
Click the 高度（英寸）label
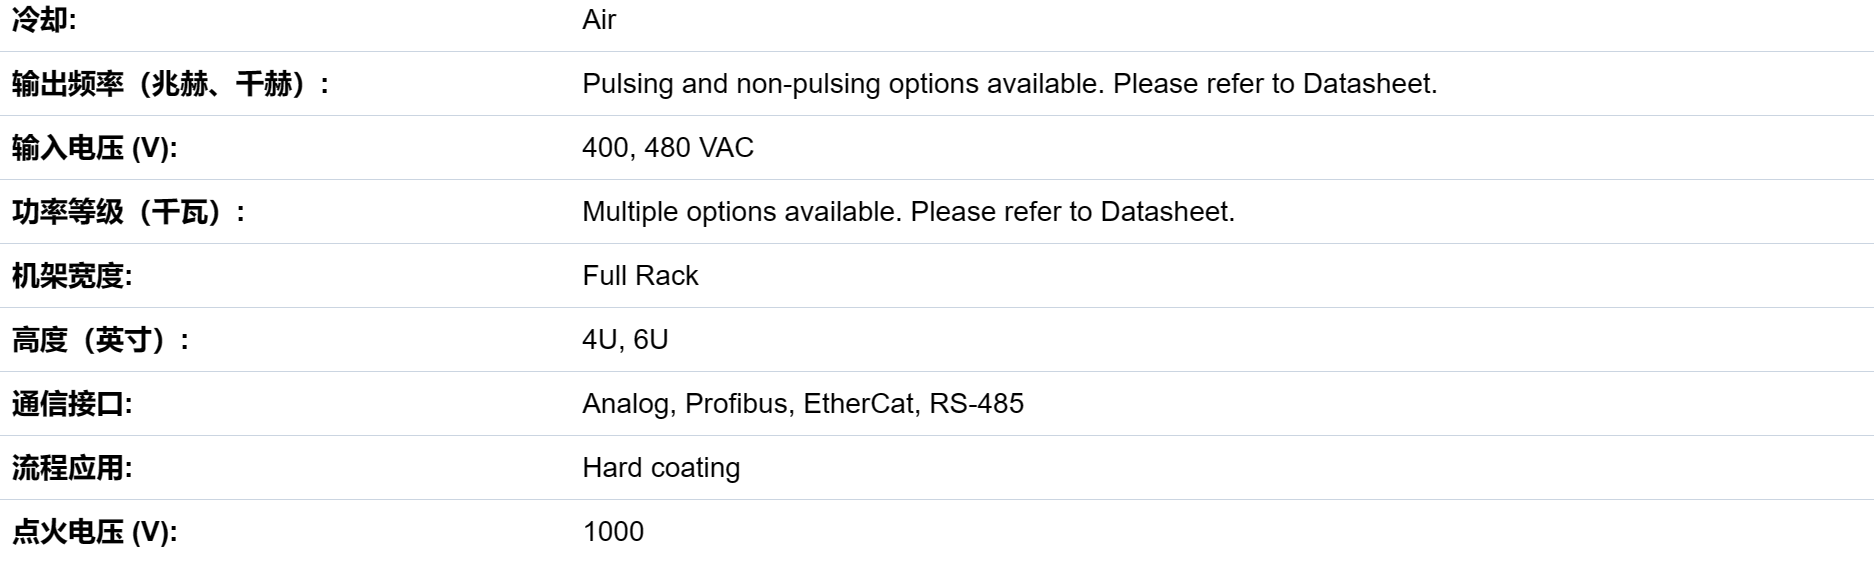point(101,340)
